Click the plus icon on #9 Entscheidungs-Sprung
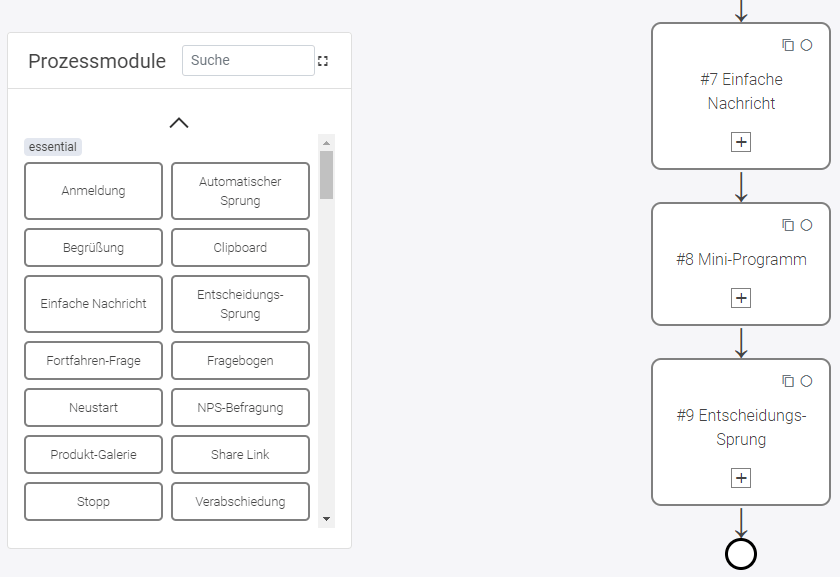This screenshot has width=840, height=577. (740, 477)
